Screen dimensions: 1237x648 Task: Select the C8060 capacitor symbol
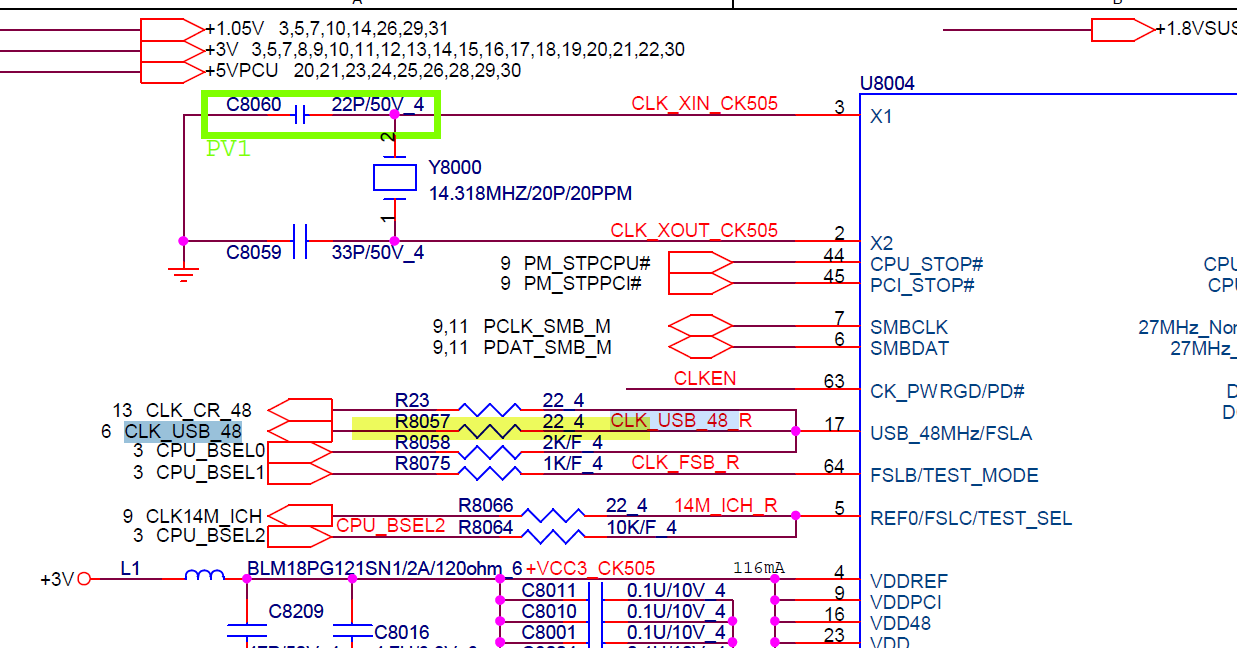click(x=299, y=115)
